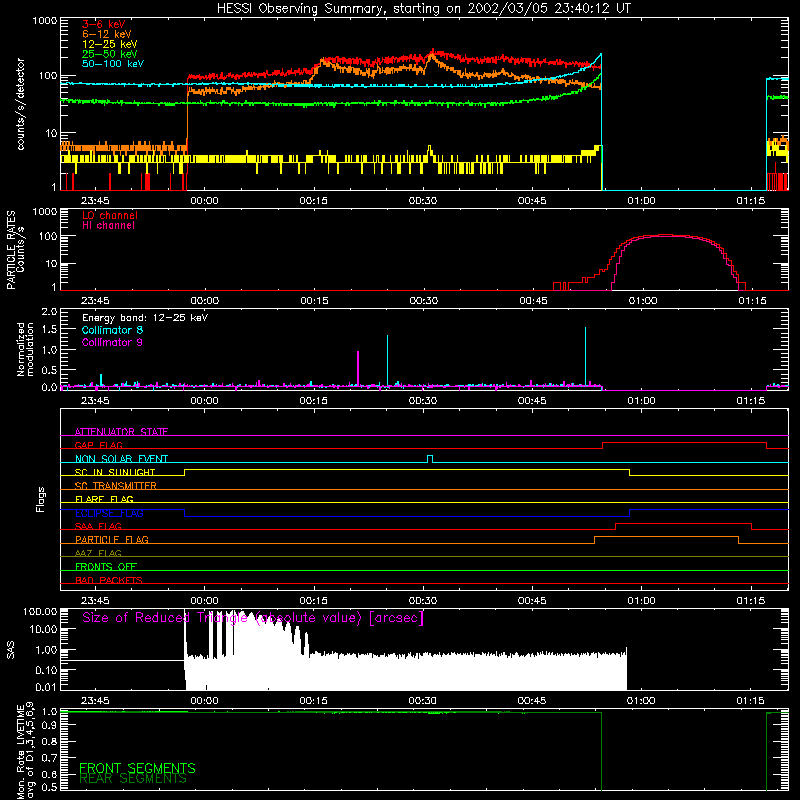Click the FRONT SEGMENTS legend entry

coord(137,768)
